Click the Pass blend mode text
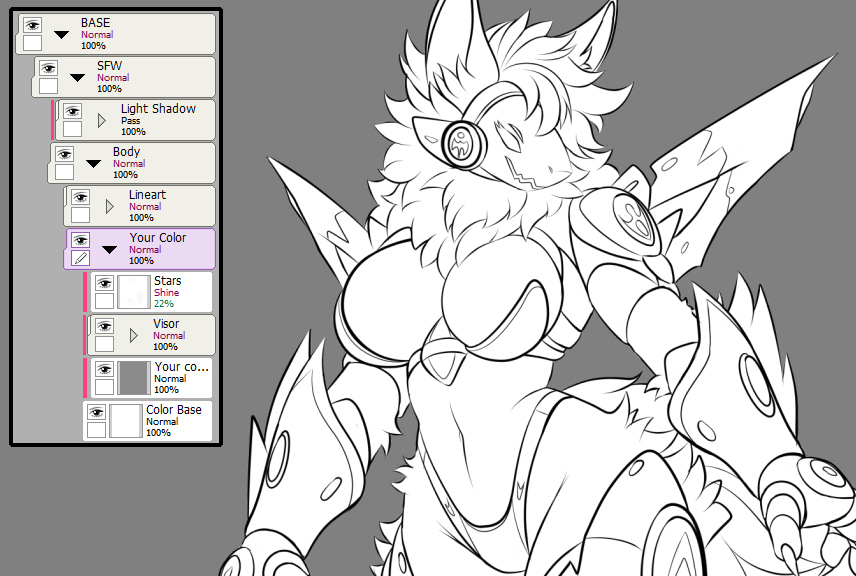The width and height of the screenshot is (856, 576). (x=130, y=121)
